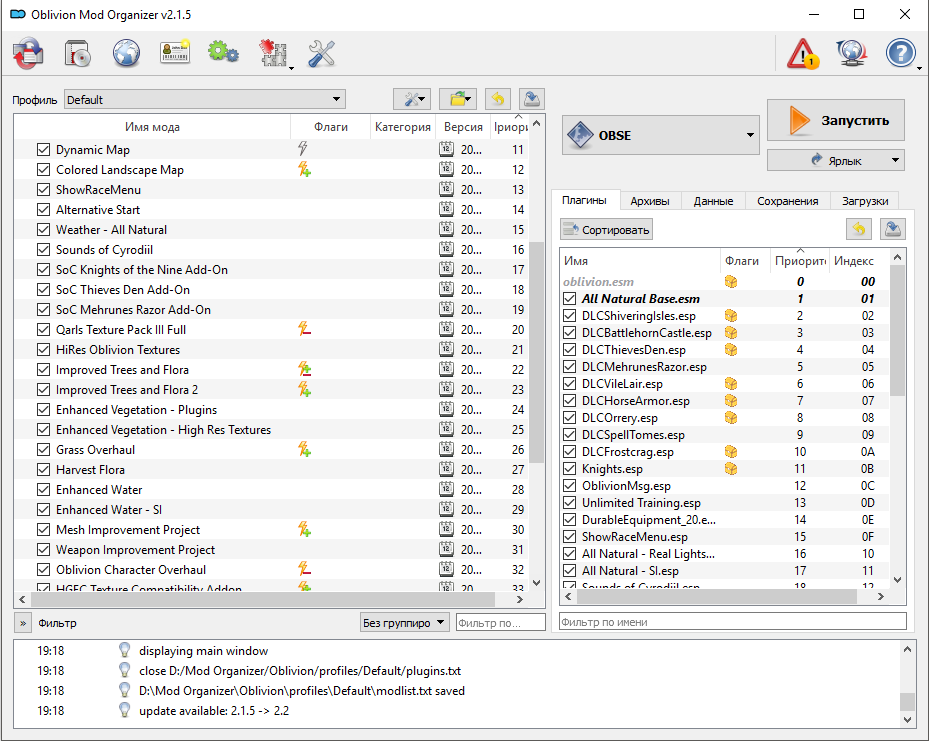929x741 pixels.
Task: Click conflict flag icon for Dynamic Map
Action: coord(303,149)
